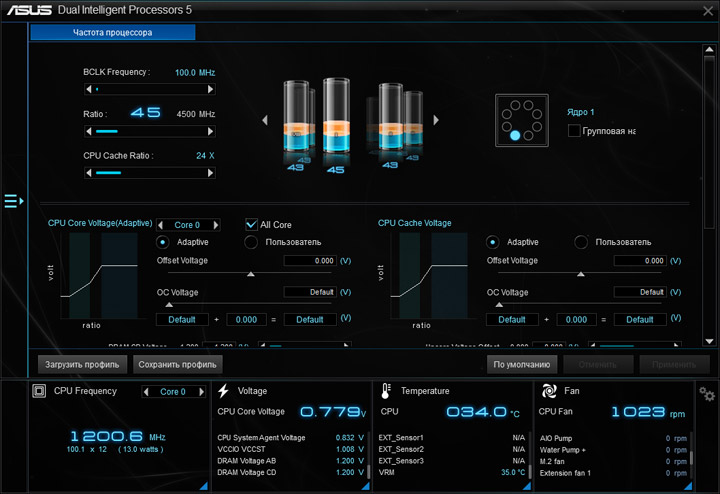Image resolution: width=720 pixels, height=494 pixels.
Task: Click the Ядро 1 label
Action: 580,112
